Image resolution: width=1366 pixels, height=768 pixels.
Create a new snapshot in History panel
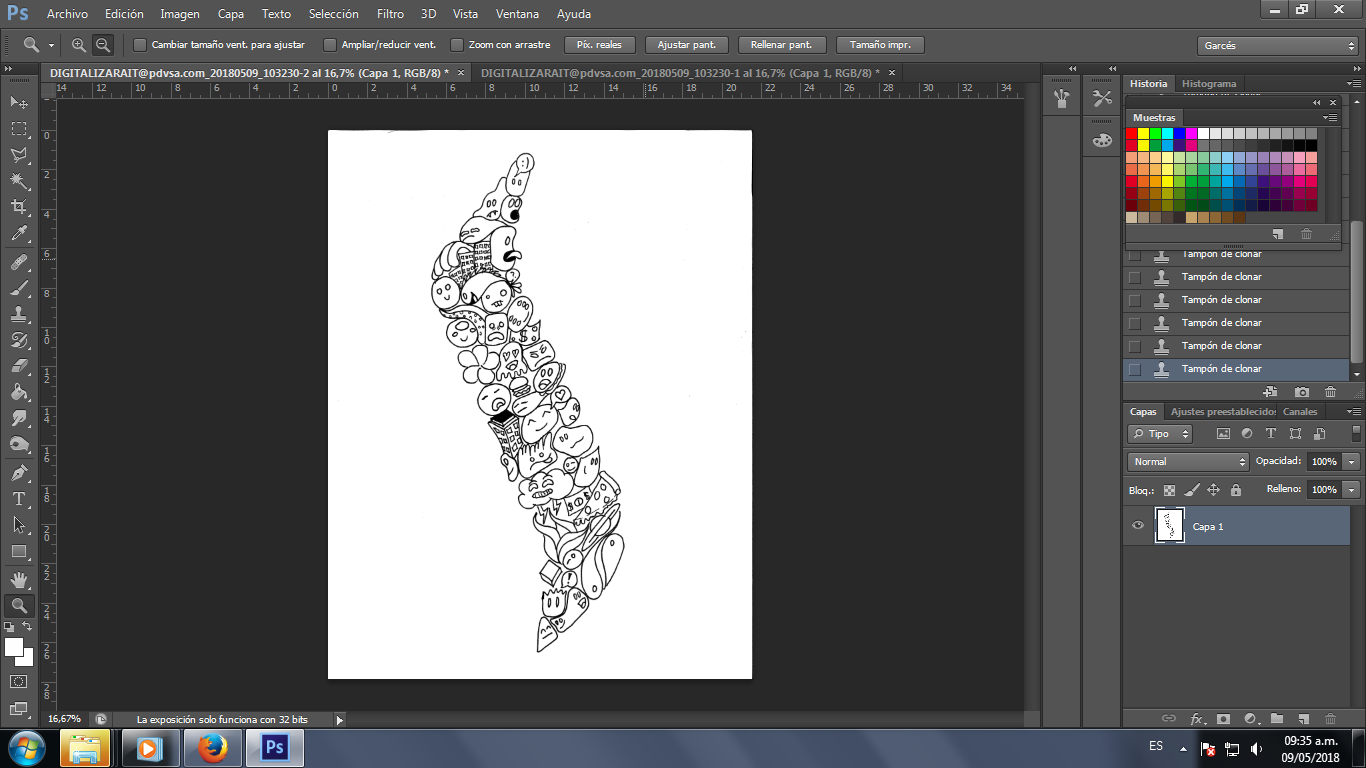tap(1301, 392)
